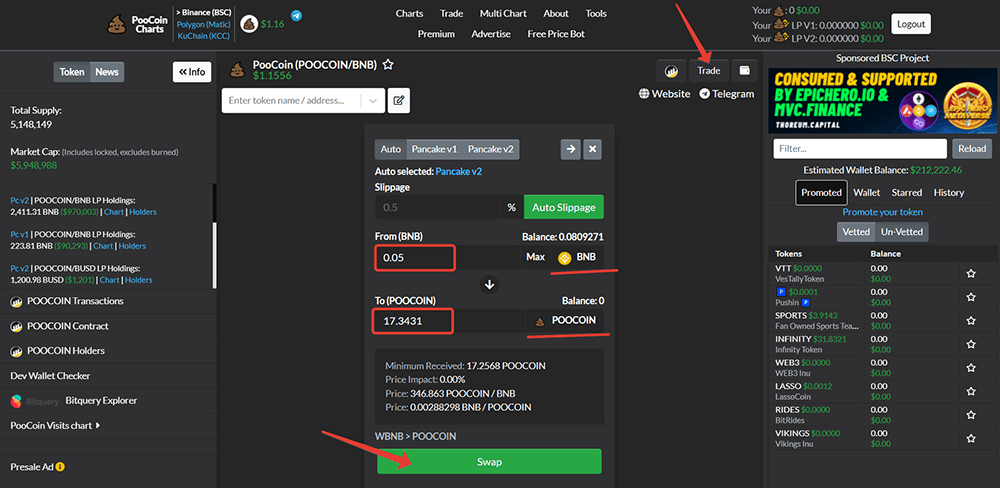Show Vetted promoted tokens
This screenshot has width=1000, height=488.
click(x=856, y=232)
